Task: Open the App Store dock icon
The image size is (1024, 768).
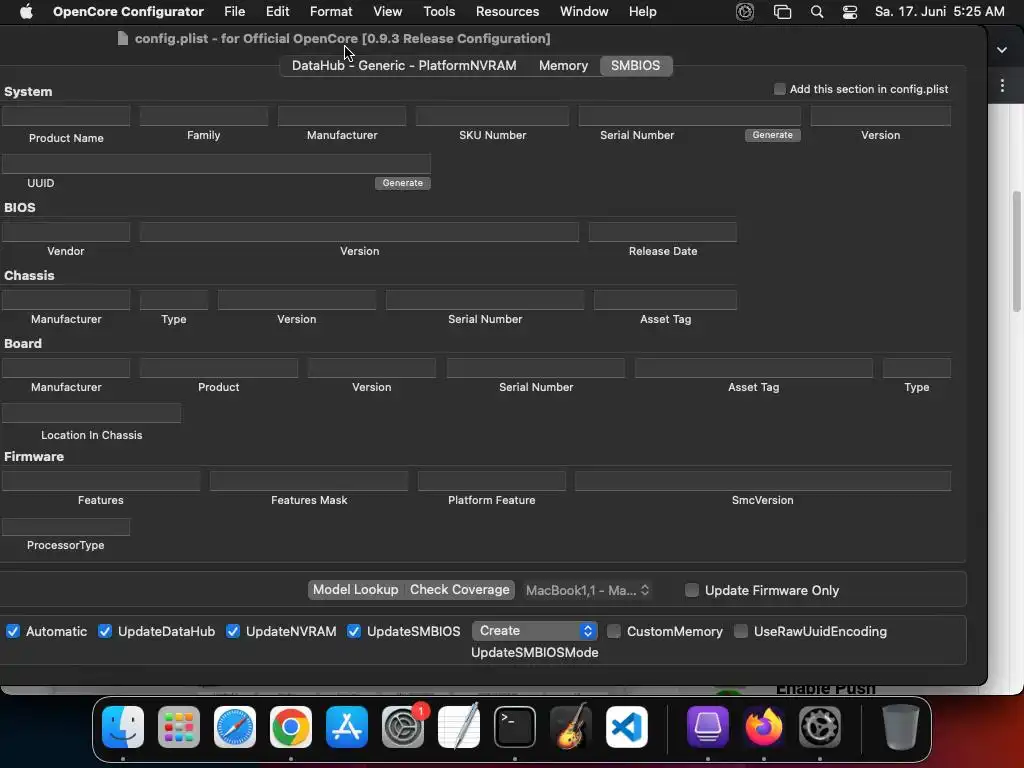Action: (x=347, y=727)
